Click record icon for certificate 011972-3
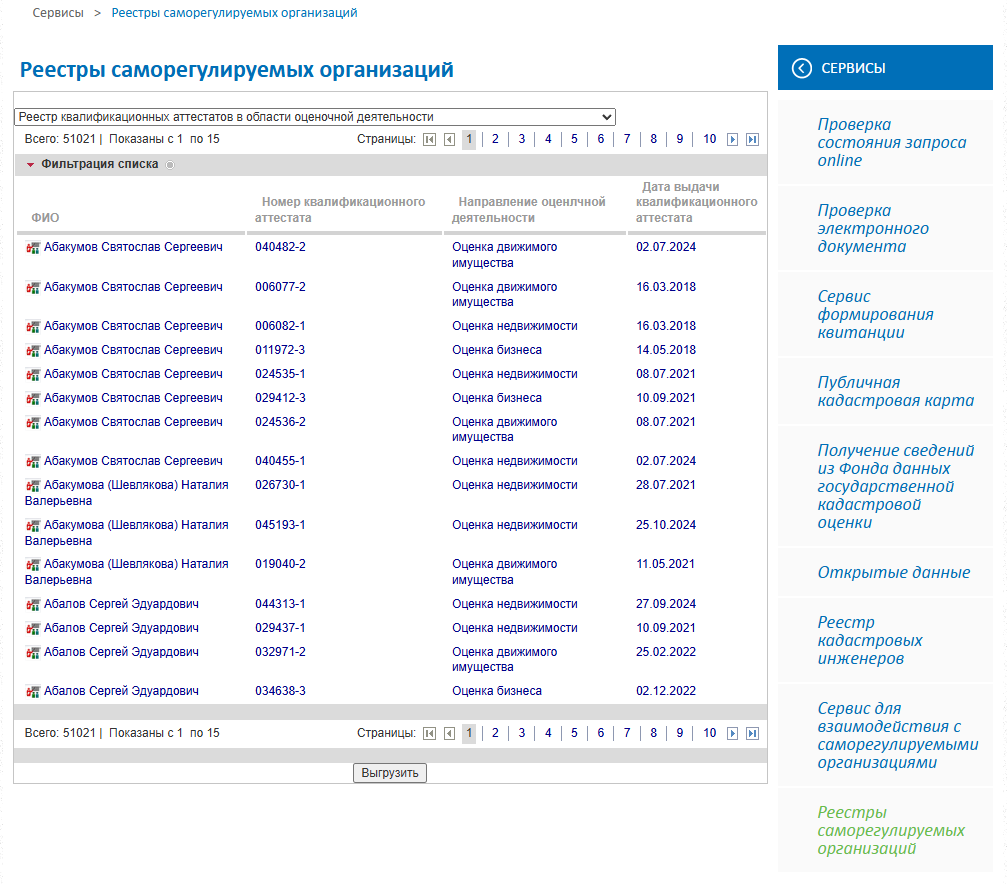The image size is (1007, 884). [x=33, y=351]
